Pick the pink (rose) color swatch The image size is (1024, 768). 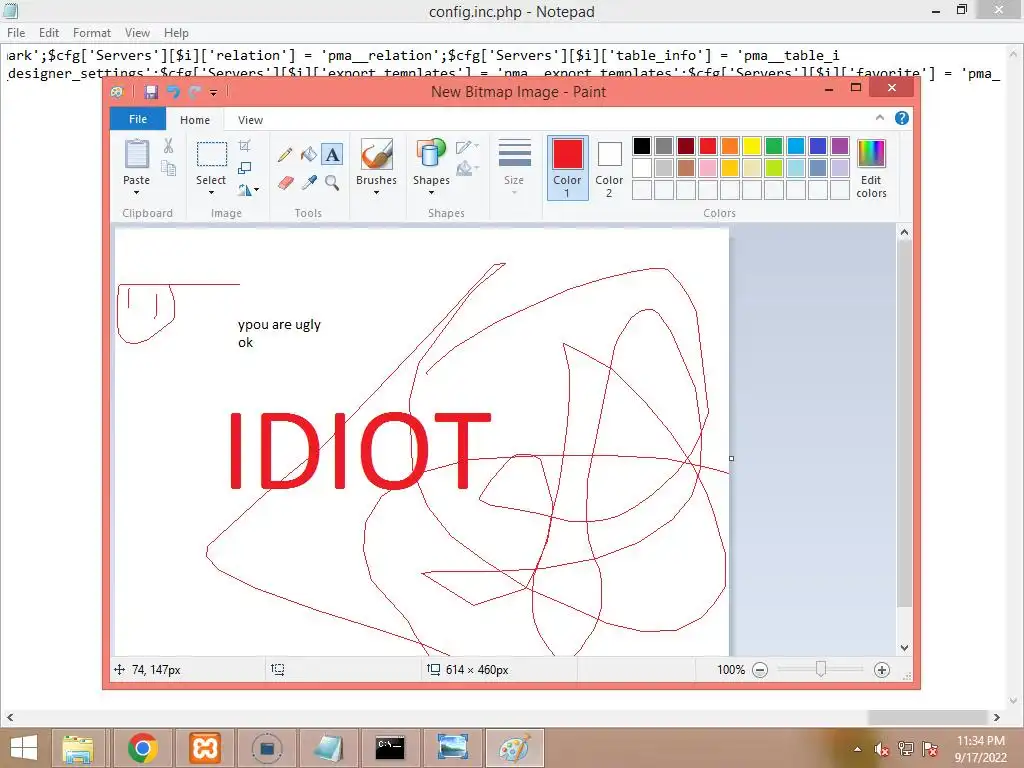tap(708, 168)
